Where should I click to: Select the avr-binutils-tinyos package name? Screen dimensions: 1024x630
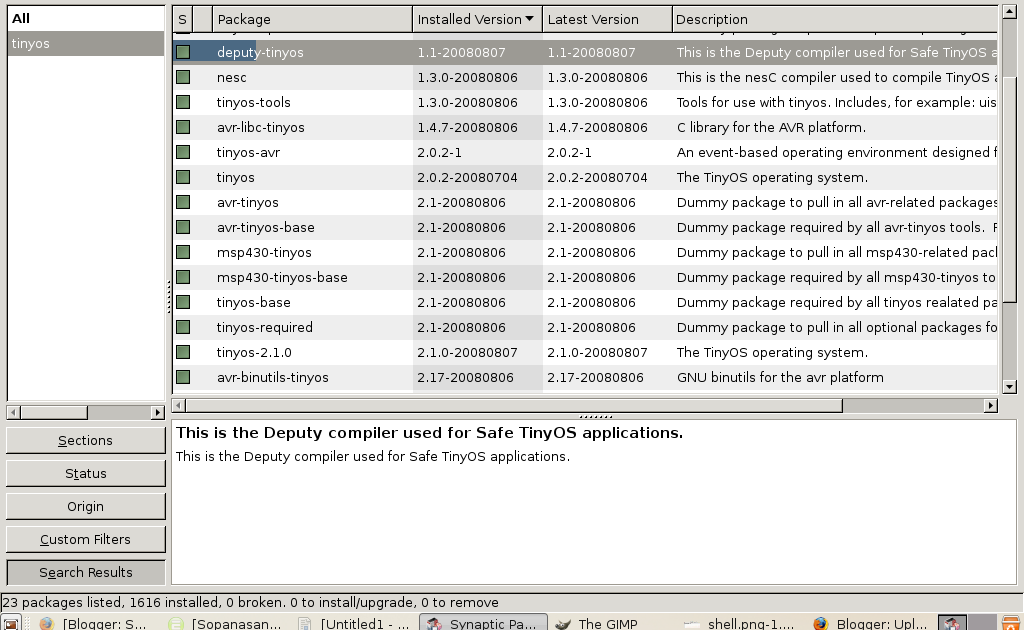[272, 377]
